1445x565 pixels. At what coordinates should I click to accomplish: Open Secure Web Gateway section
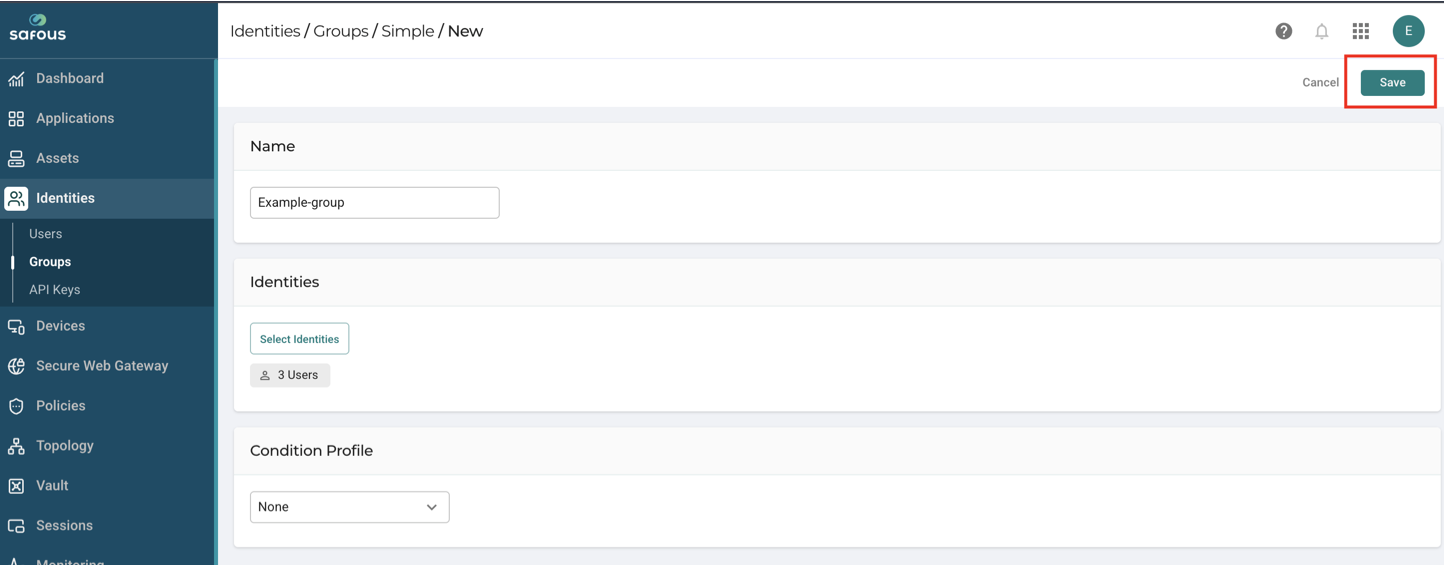[107, 366]
